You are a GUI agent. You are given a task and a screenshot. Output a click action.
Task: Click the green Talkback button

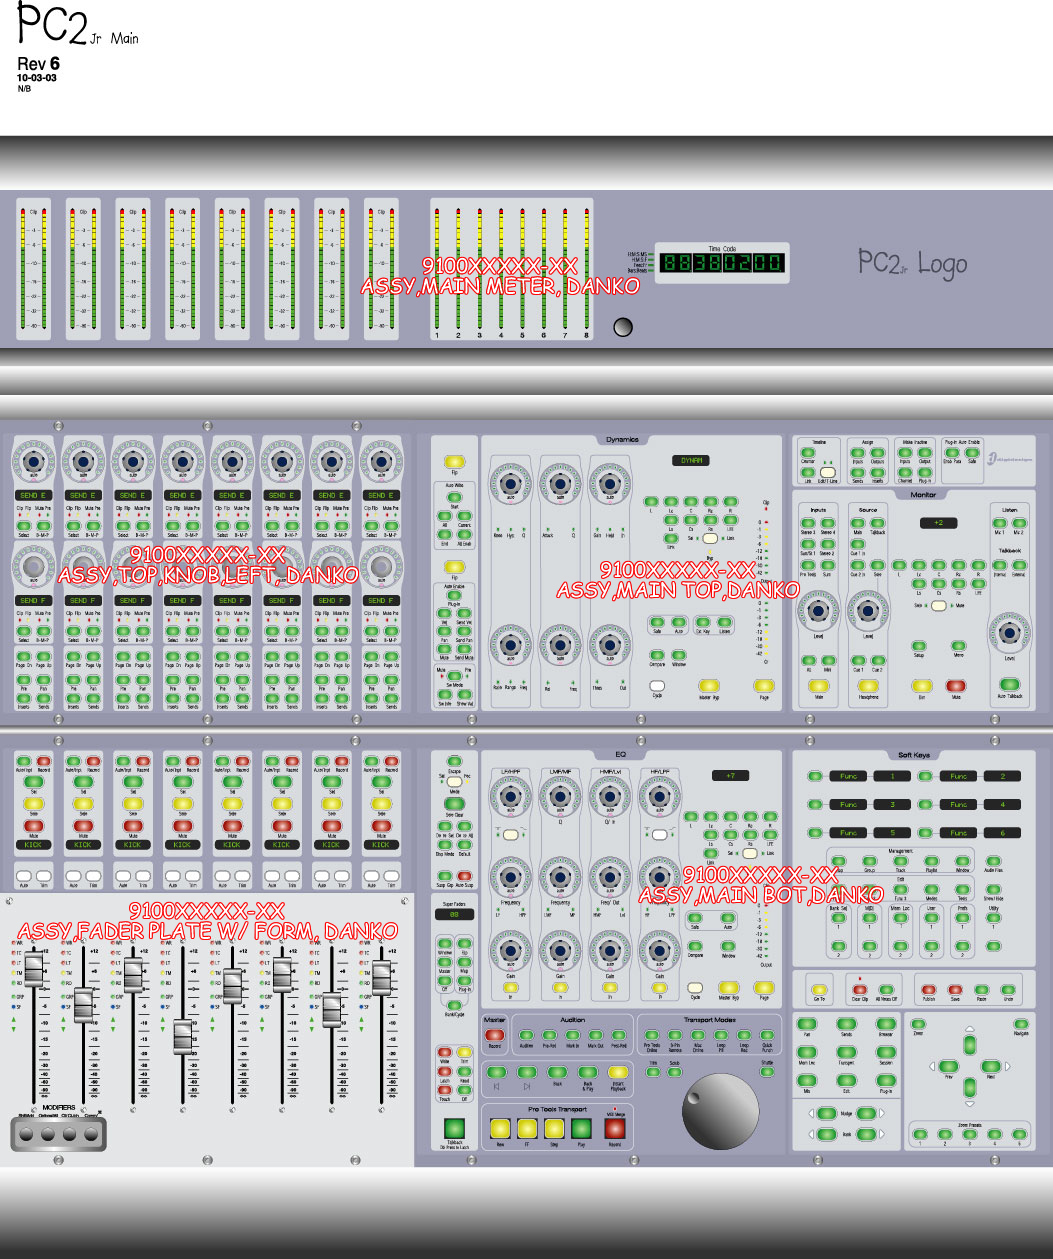pos(454,1128)
